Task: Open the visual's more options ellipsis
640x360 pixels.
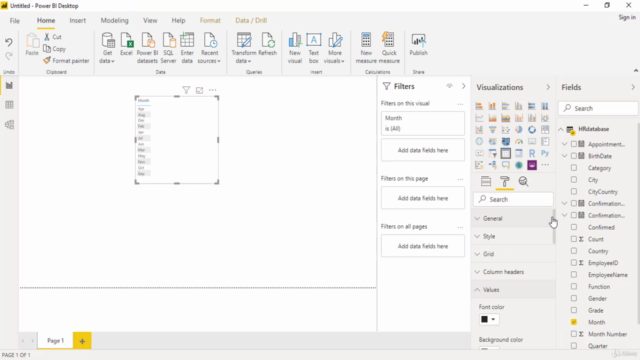Action: tap(213, 90)
